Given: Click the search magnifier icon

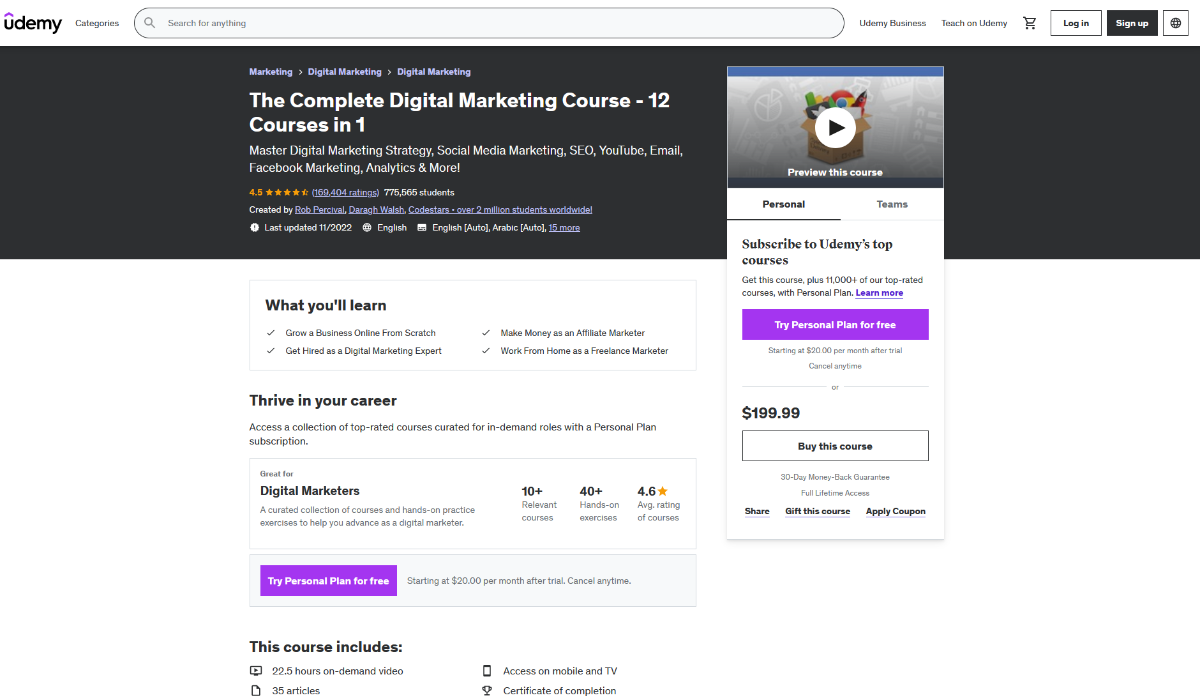Looking at the screenshot, I should coord(150,23).
